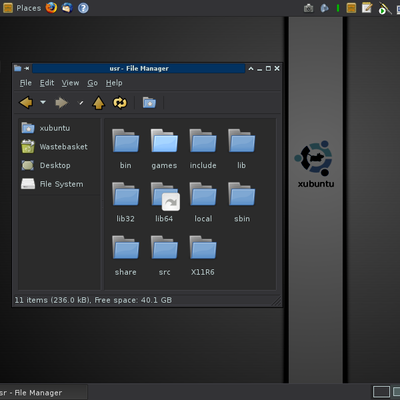400x400 pixels.
Task: Open the Go menu
Action: click(92, 83)
